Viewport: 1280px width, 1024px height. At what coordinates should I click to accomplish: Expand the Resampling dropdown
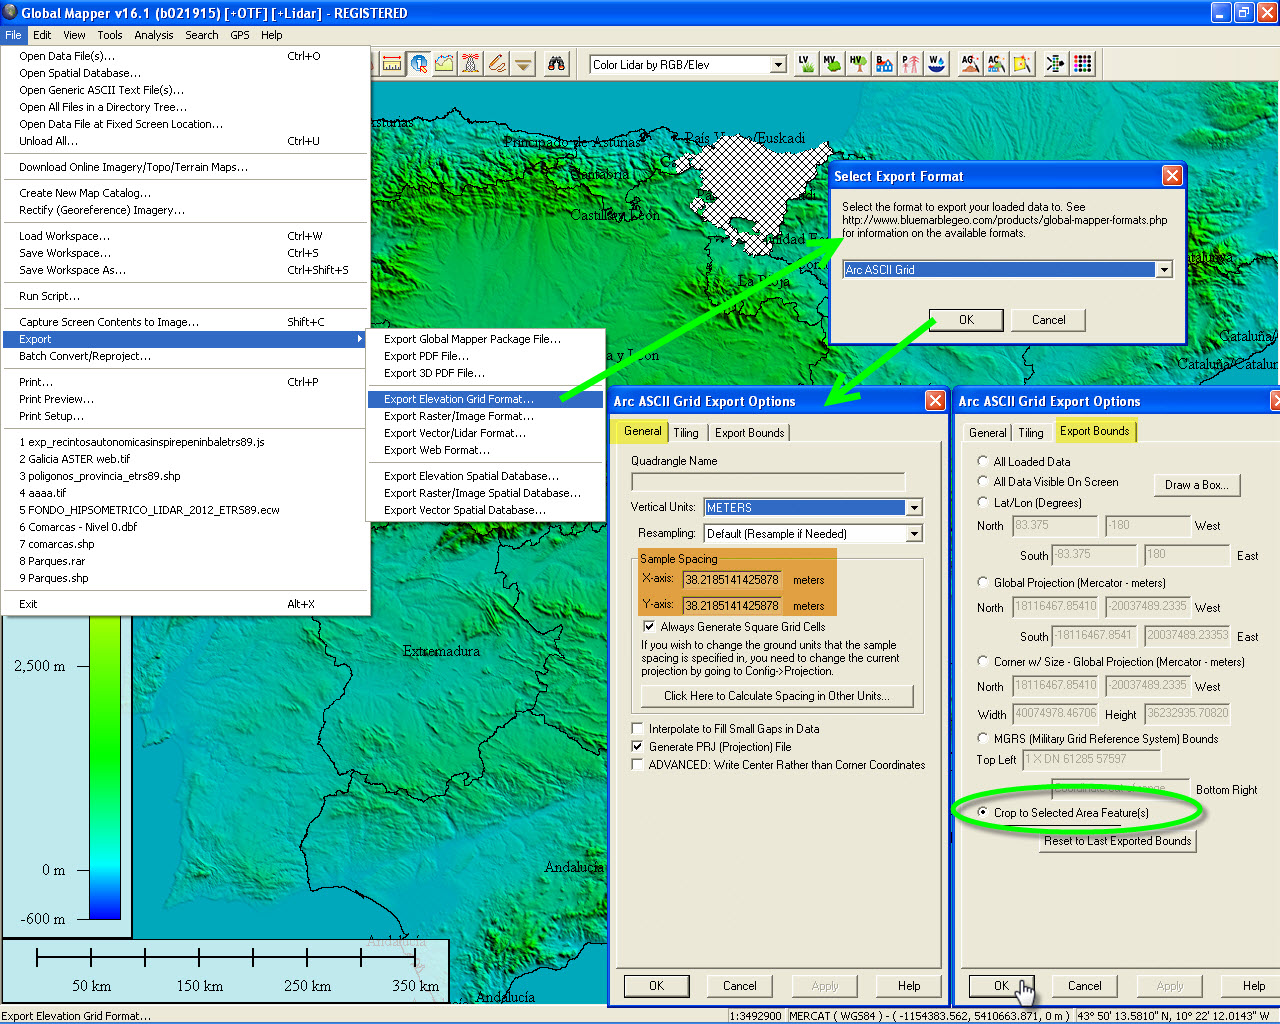point(912,533)
